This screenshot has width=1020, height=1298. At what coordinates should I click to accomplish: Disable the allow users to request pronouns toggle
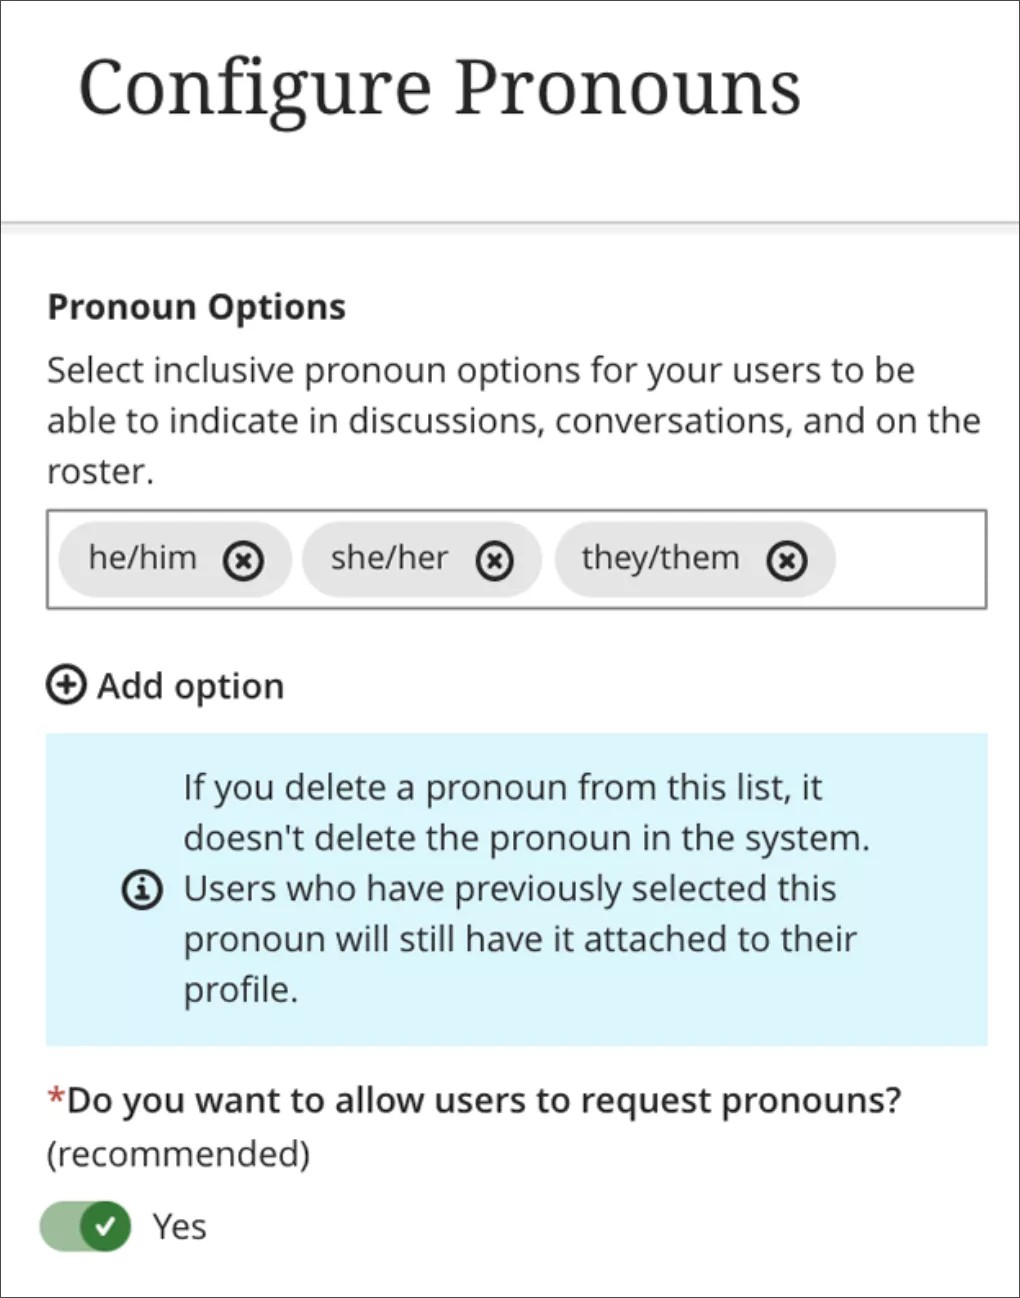click(x=85, y=1225)
